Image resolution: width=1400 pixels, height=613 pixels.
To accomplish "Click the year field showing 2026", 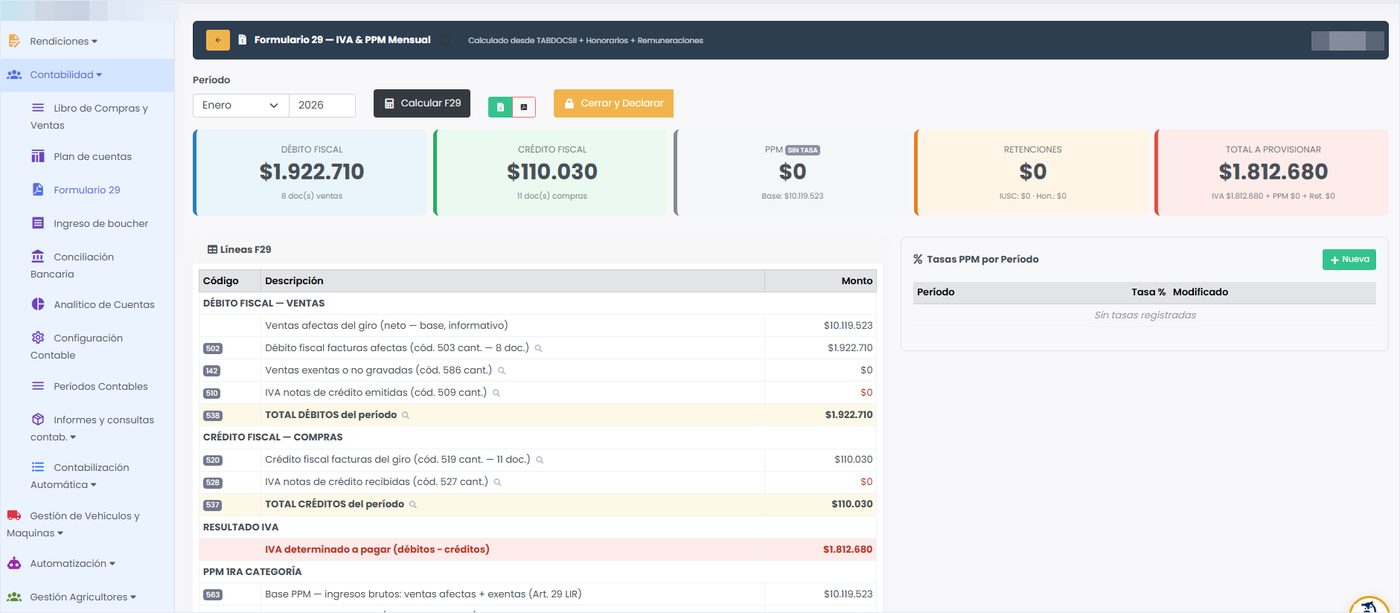I will (322, 105).
